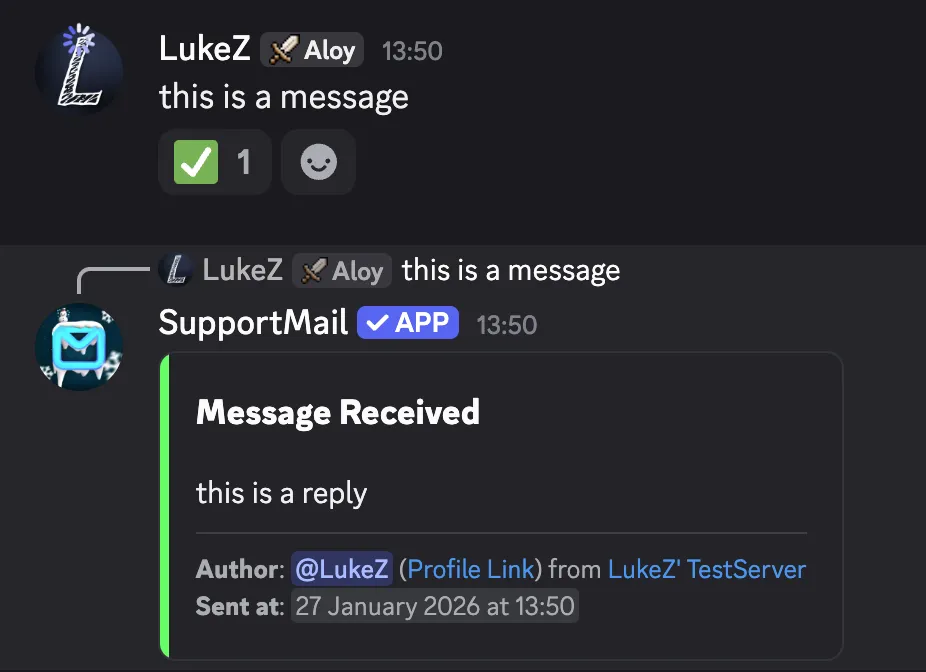Open the SupportMail bot avatar
This screenshot has height=672, width=926.
79,347
